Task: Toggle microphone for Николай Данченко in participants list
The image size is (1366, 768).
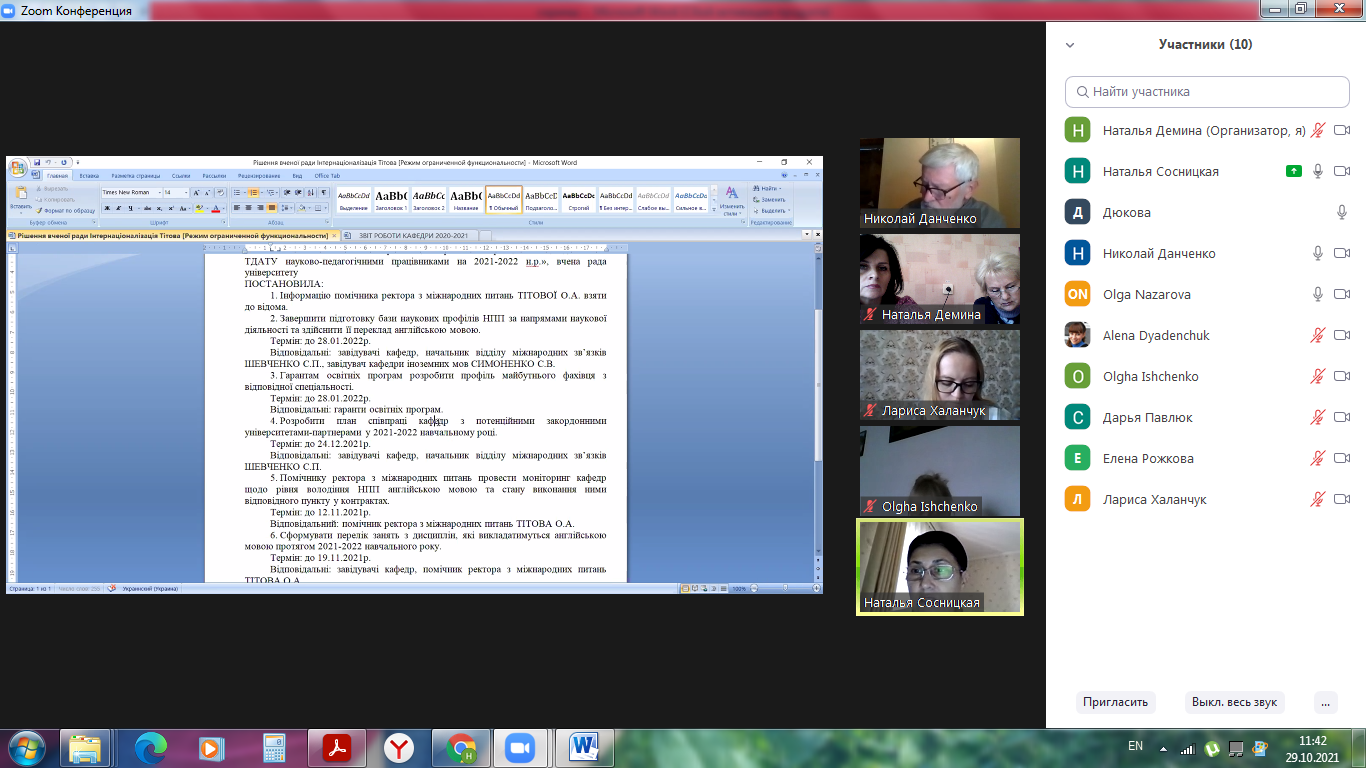Action: click(1318, 253)
